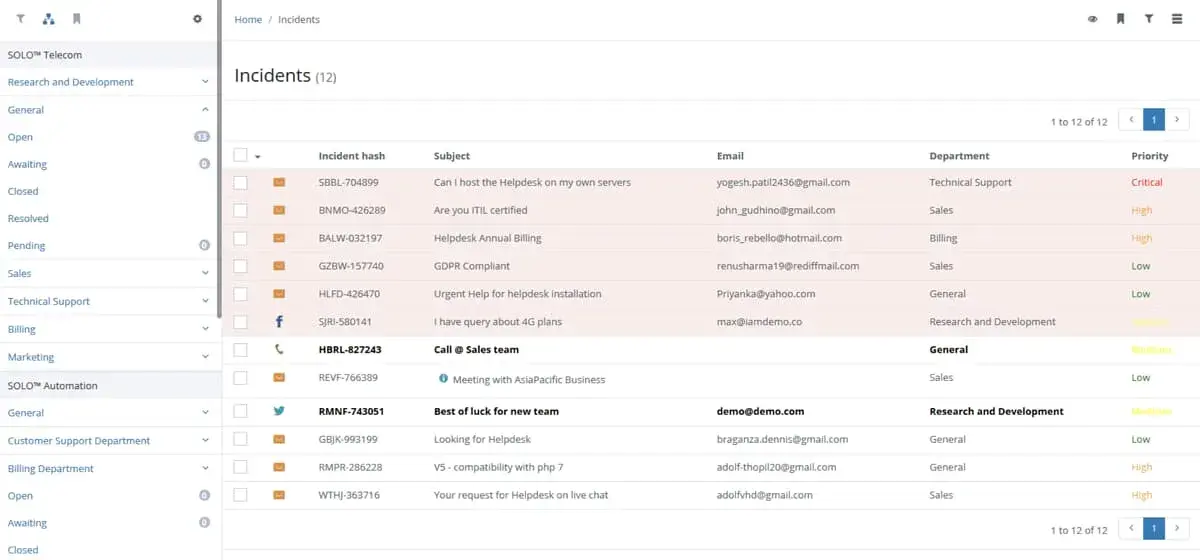
Task: Go to Home in the breadcrumb
Action: pos(248,20)
